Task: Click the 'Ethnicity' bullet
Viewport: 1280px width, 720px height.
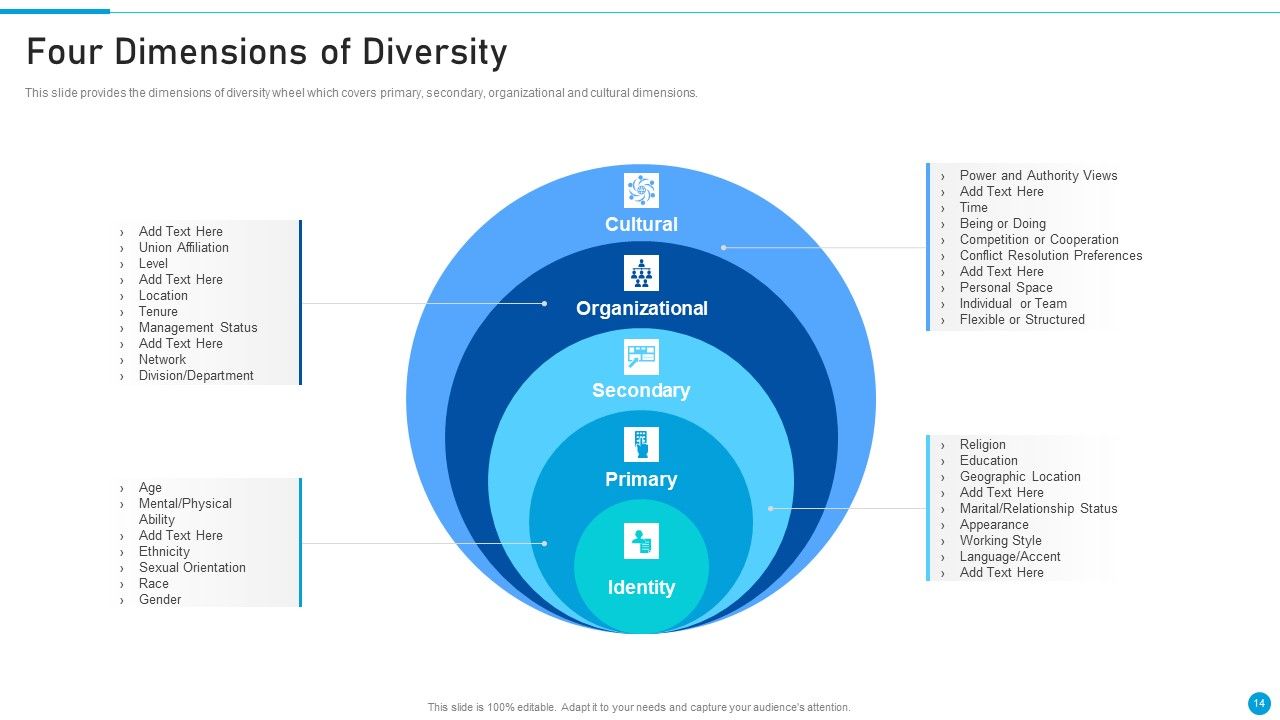Action: [x=164, y=552]
